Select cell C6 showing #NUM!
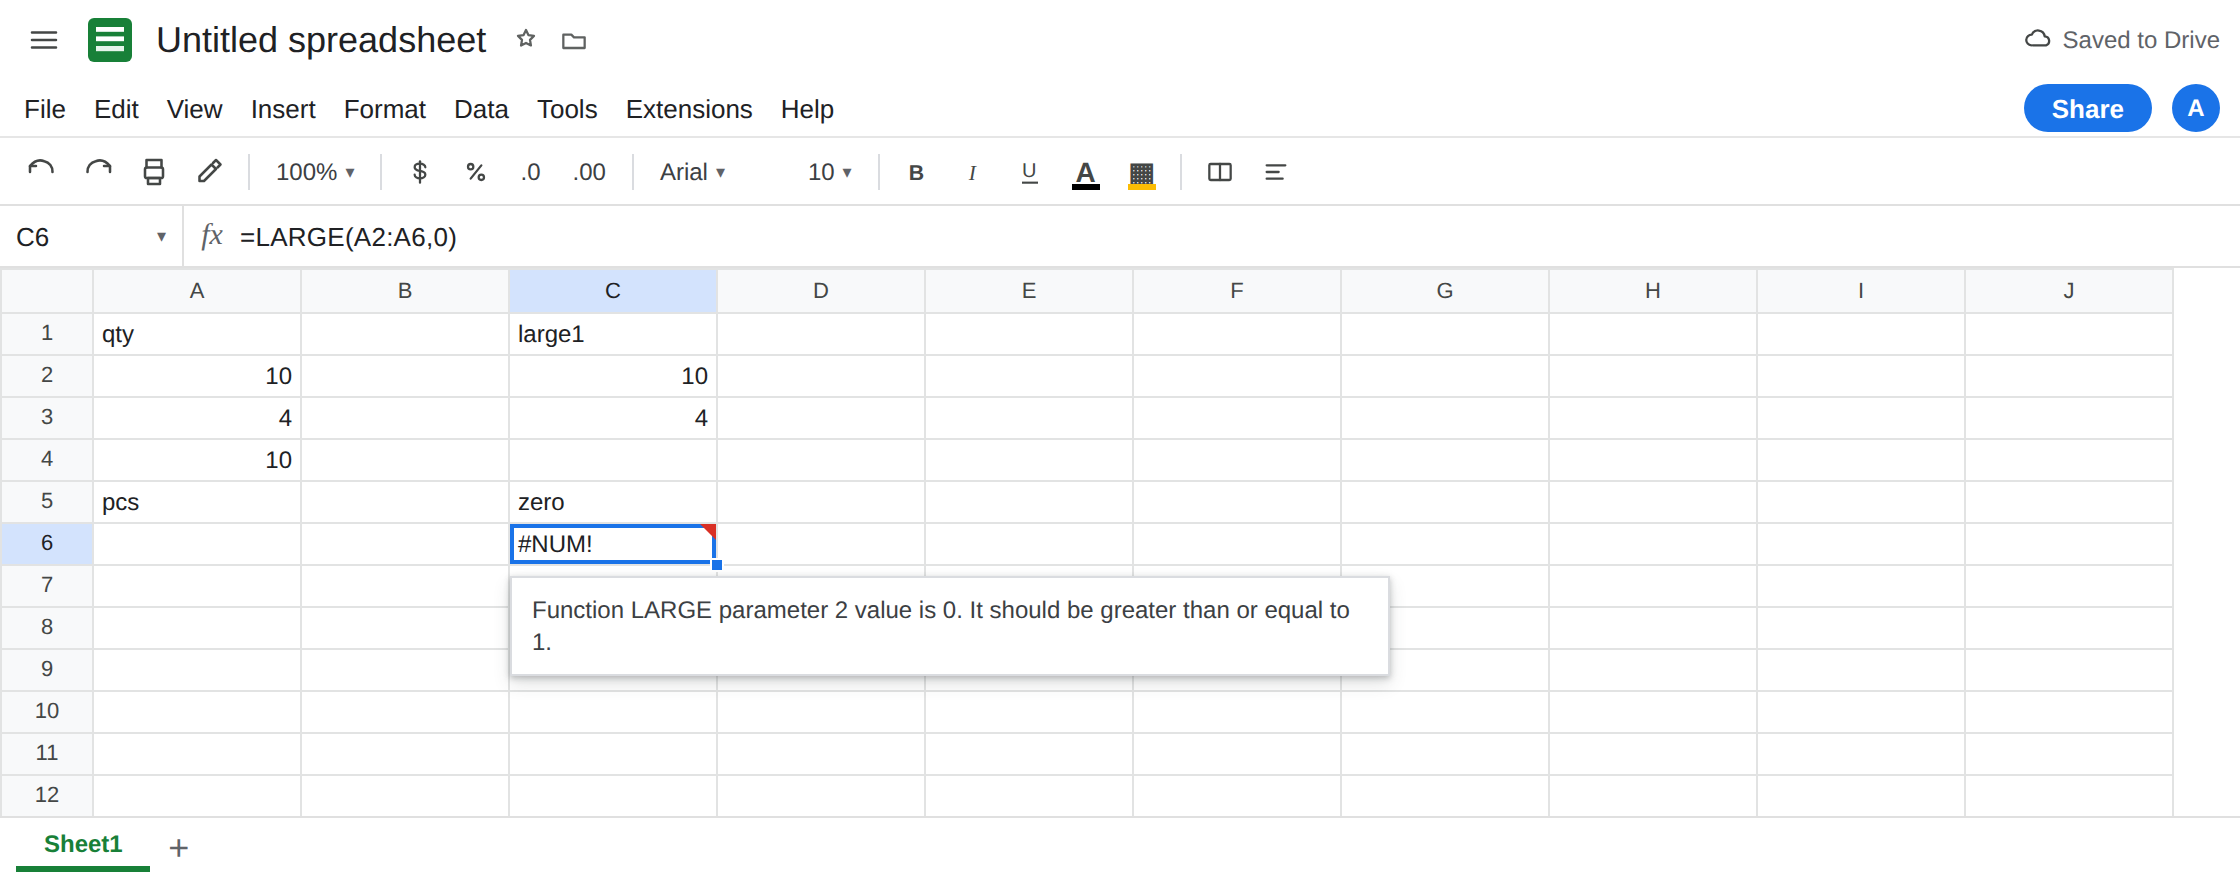Viewport: 2240px width, 872px height. [613, 544]
